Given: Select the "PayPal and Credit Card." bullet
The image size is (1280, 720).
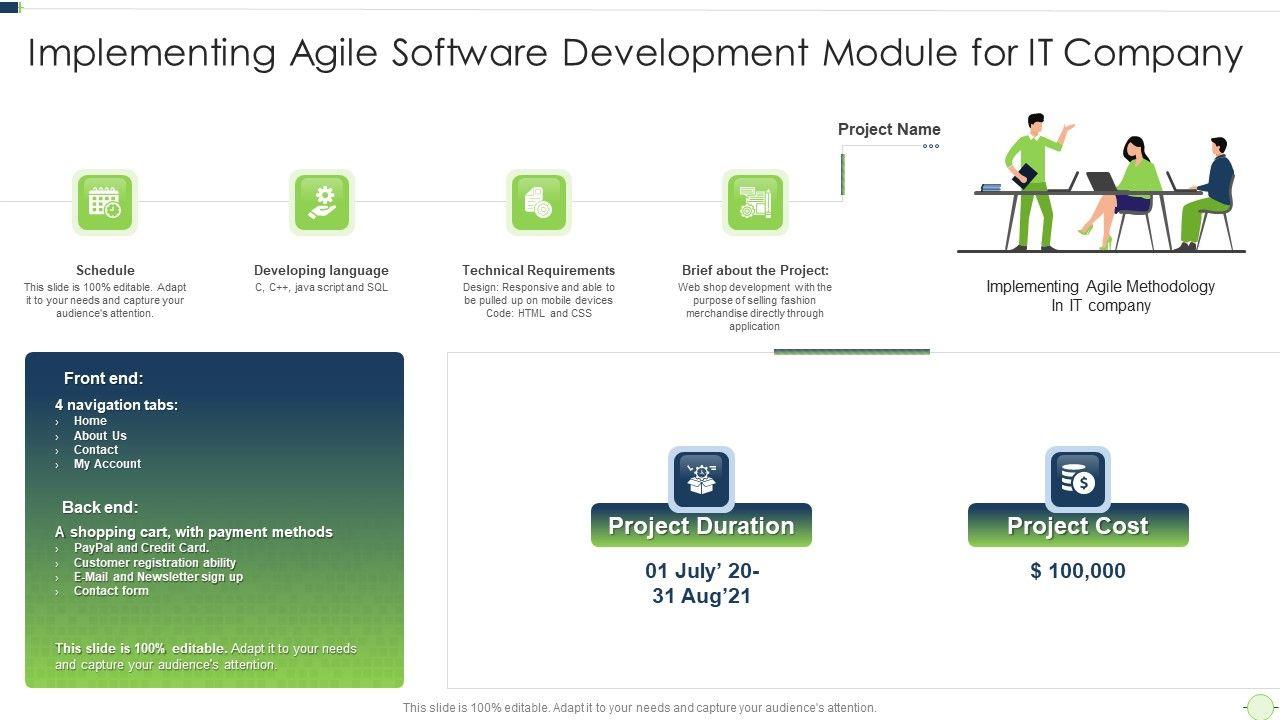Looking at the screenshot, I should [x=141, y=548].
